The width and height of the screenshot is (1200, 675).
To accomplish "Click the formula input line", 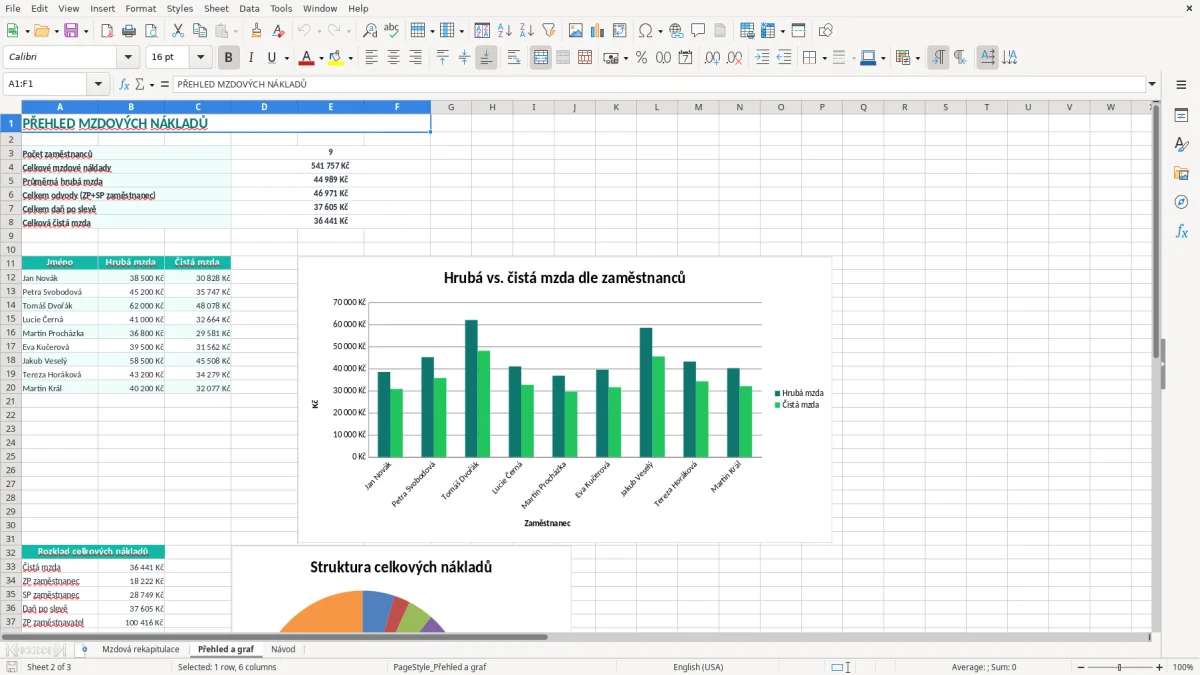I will (658, 85).
